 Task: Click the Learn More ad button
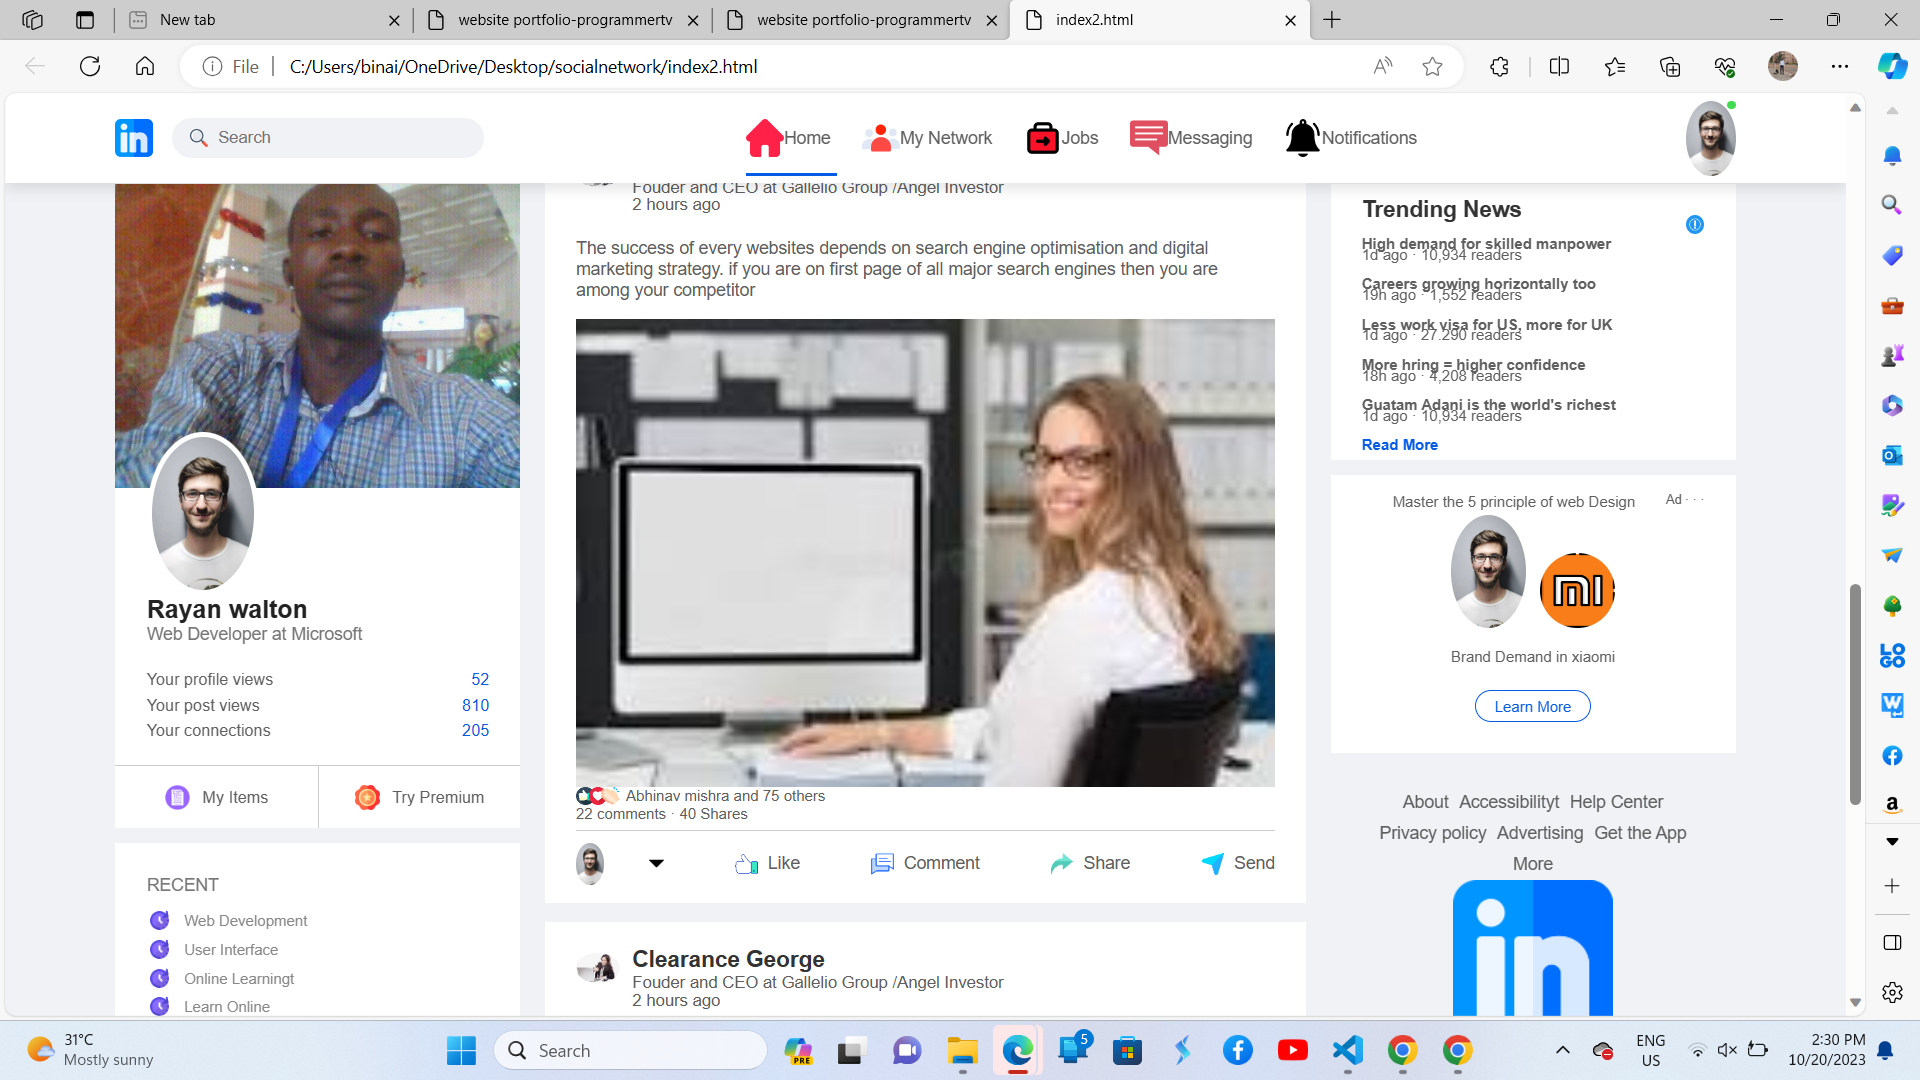[1532, 706]
